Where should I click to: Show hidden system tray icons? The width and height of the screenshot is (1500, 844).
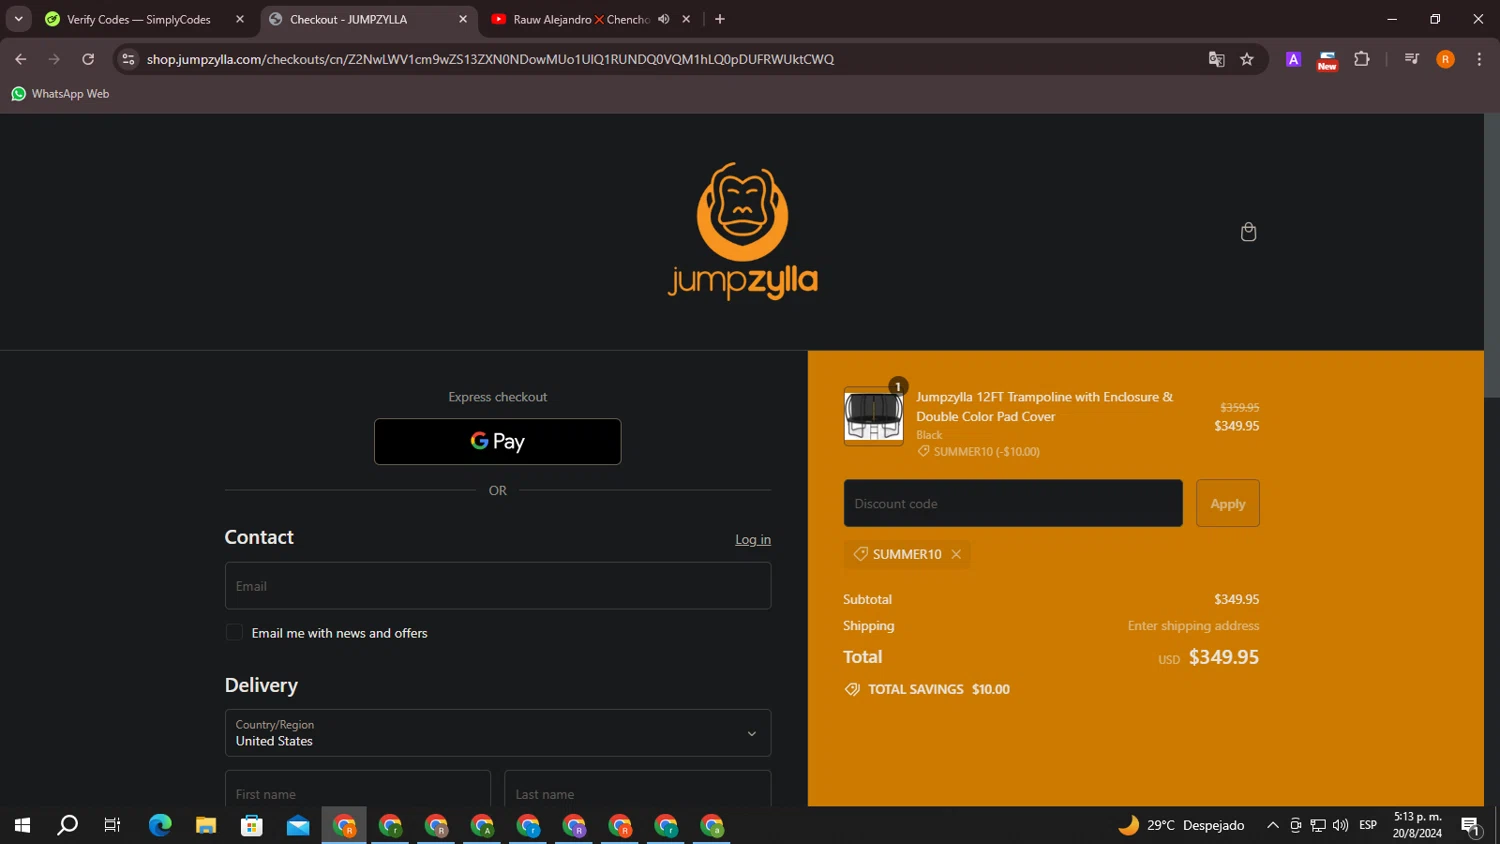[x=1272, y=825]
